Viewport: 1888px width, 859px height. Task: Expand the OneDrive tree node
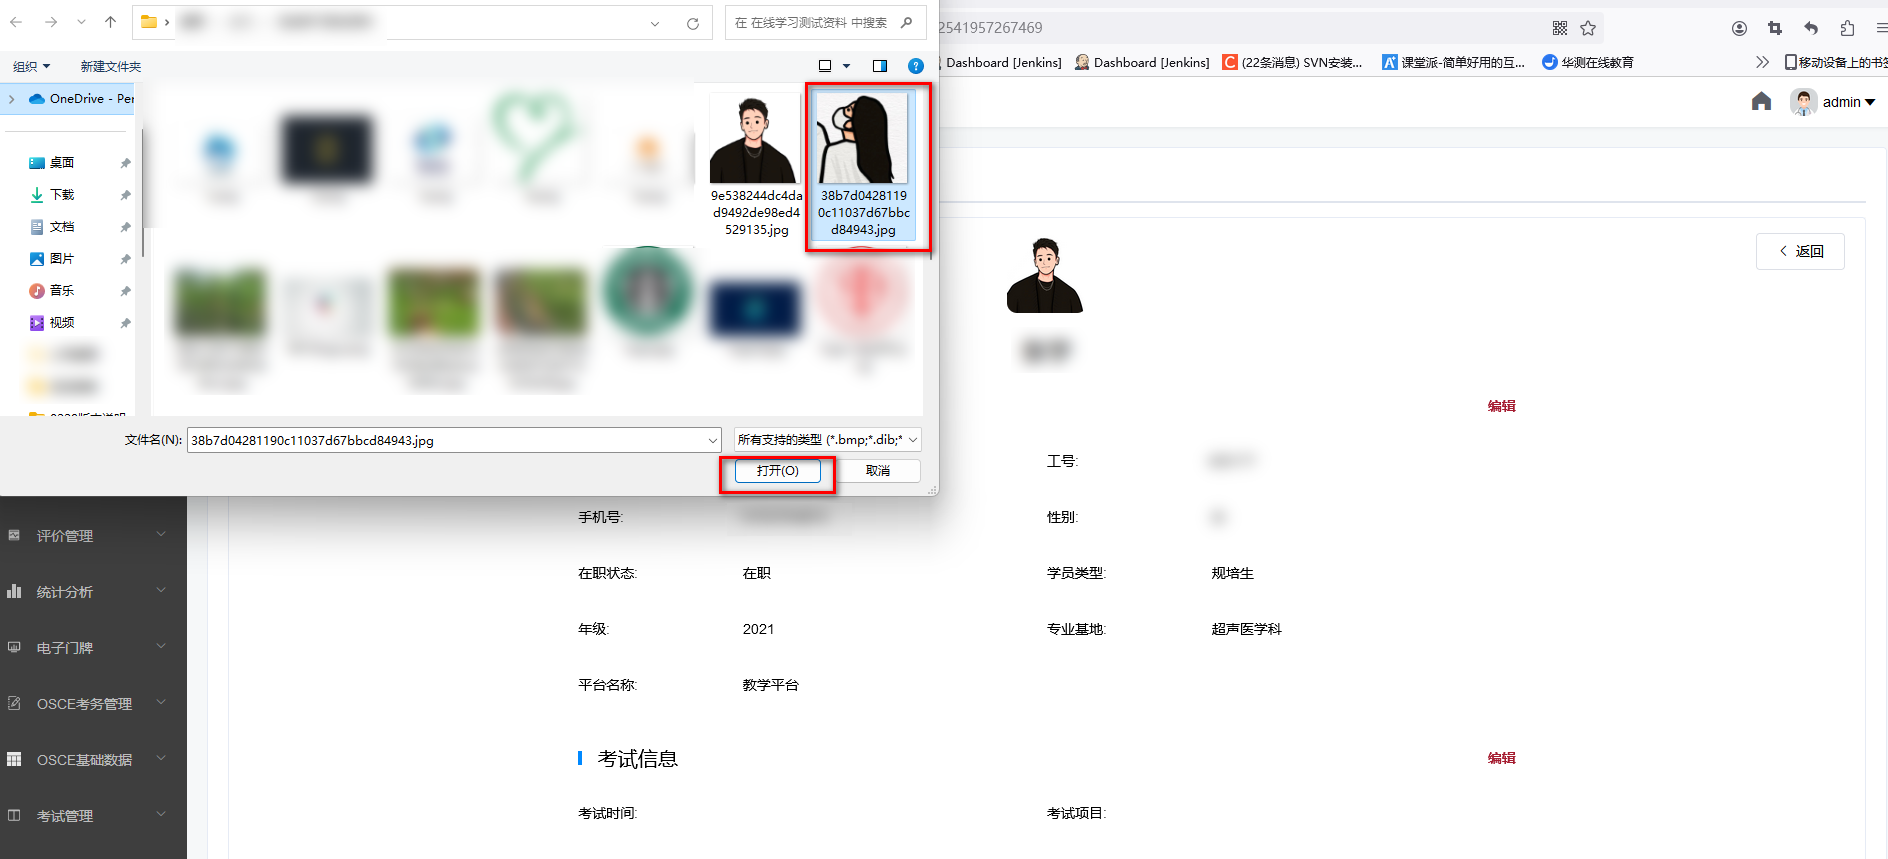tap(12, 99)
